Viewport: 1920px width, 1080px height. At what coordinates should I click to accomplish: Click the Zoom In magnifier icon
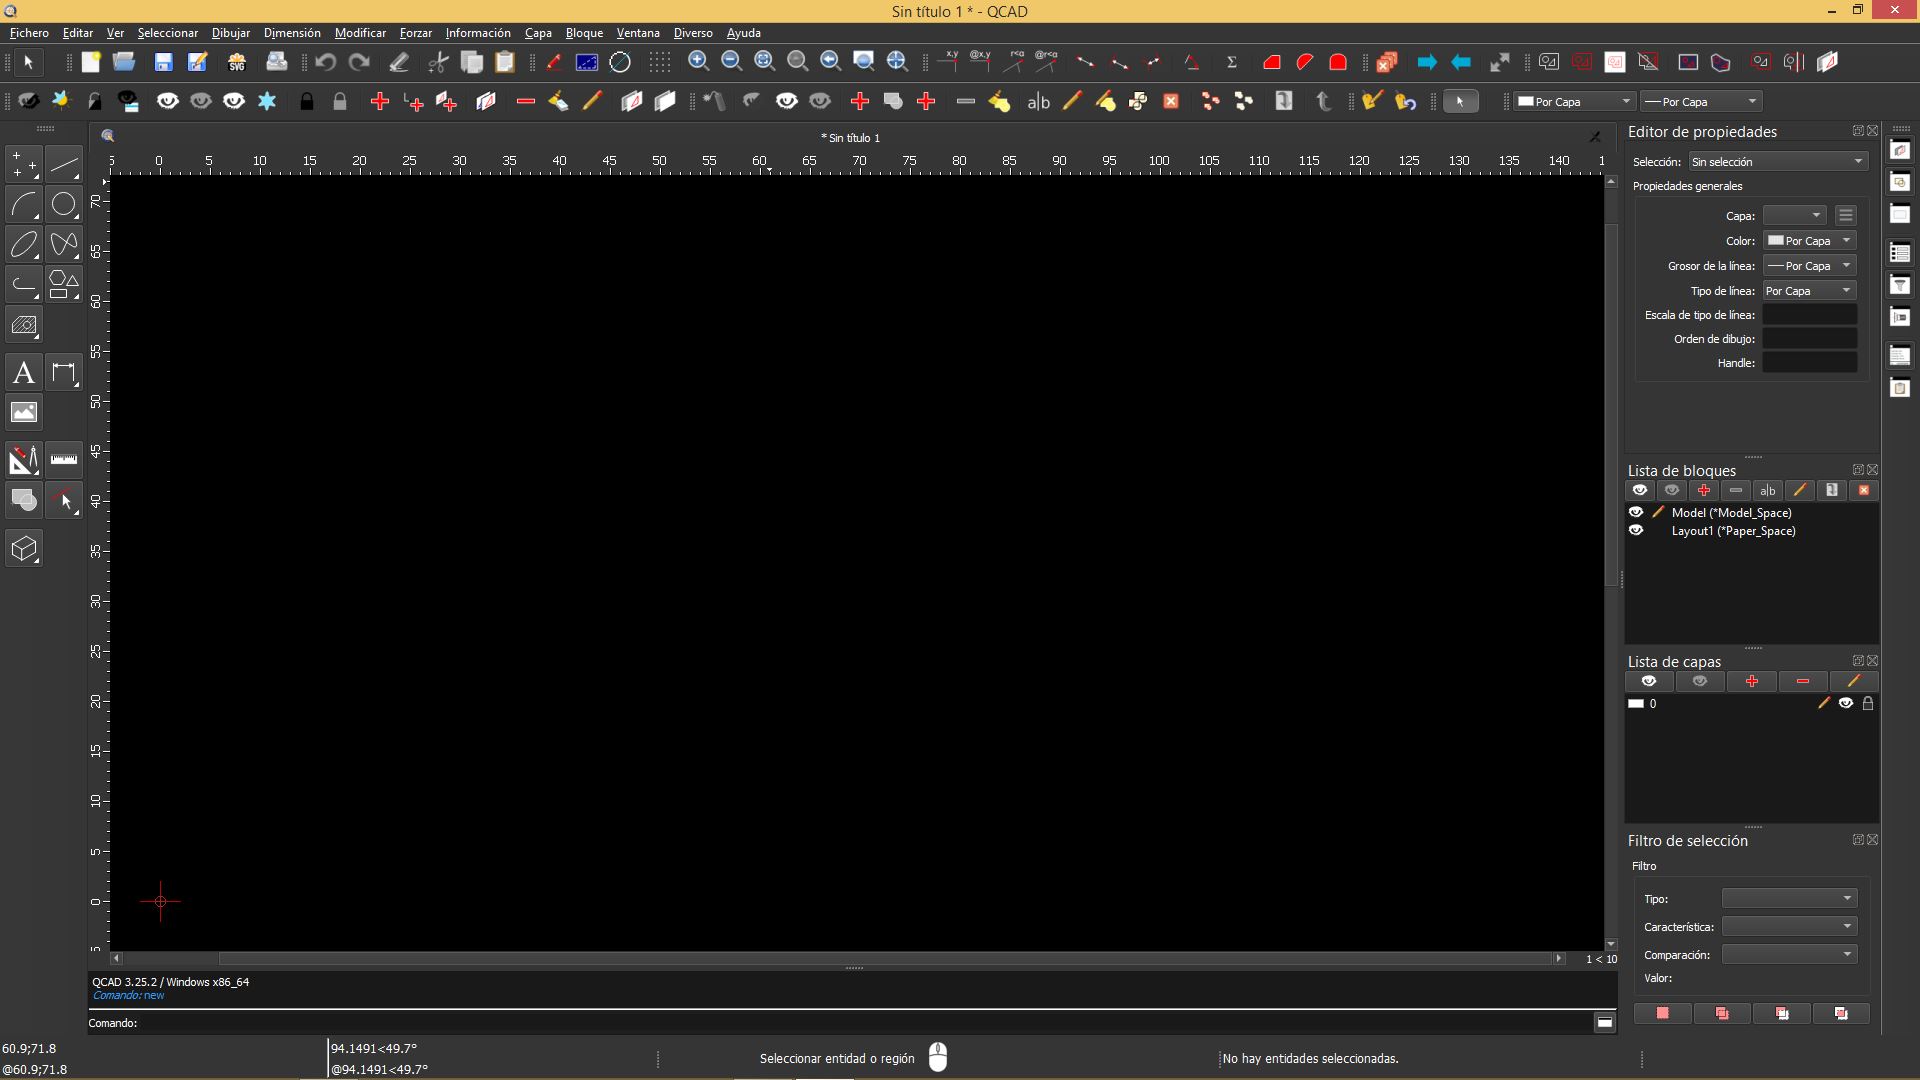tap(698, 62)
